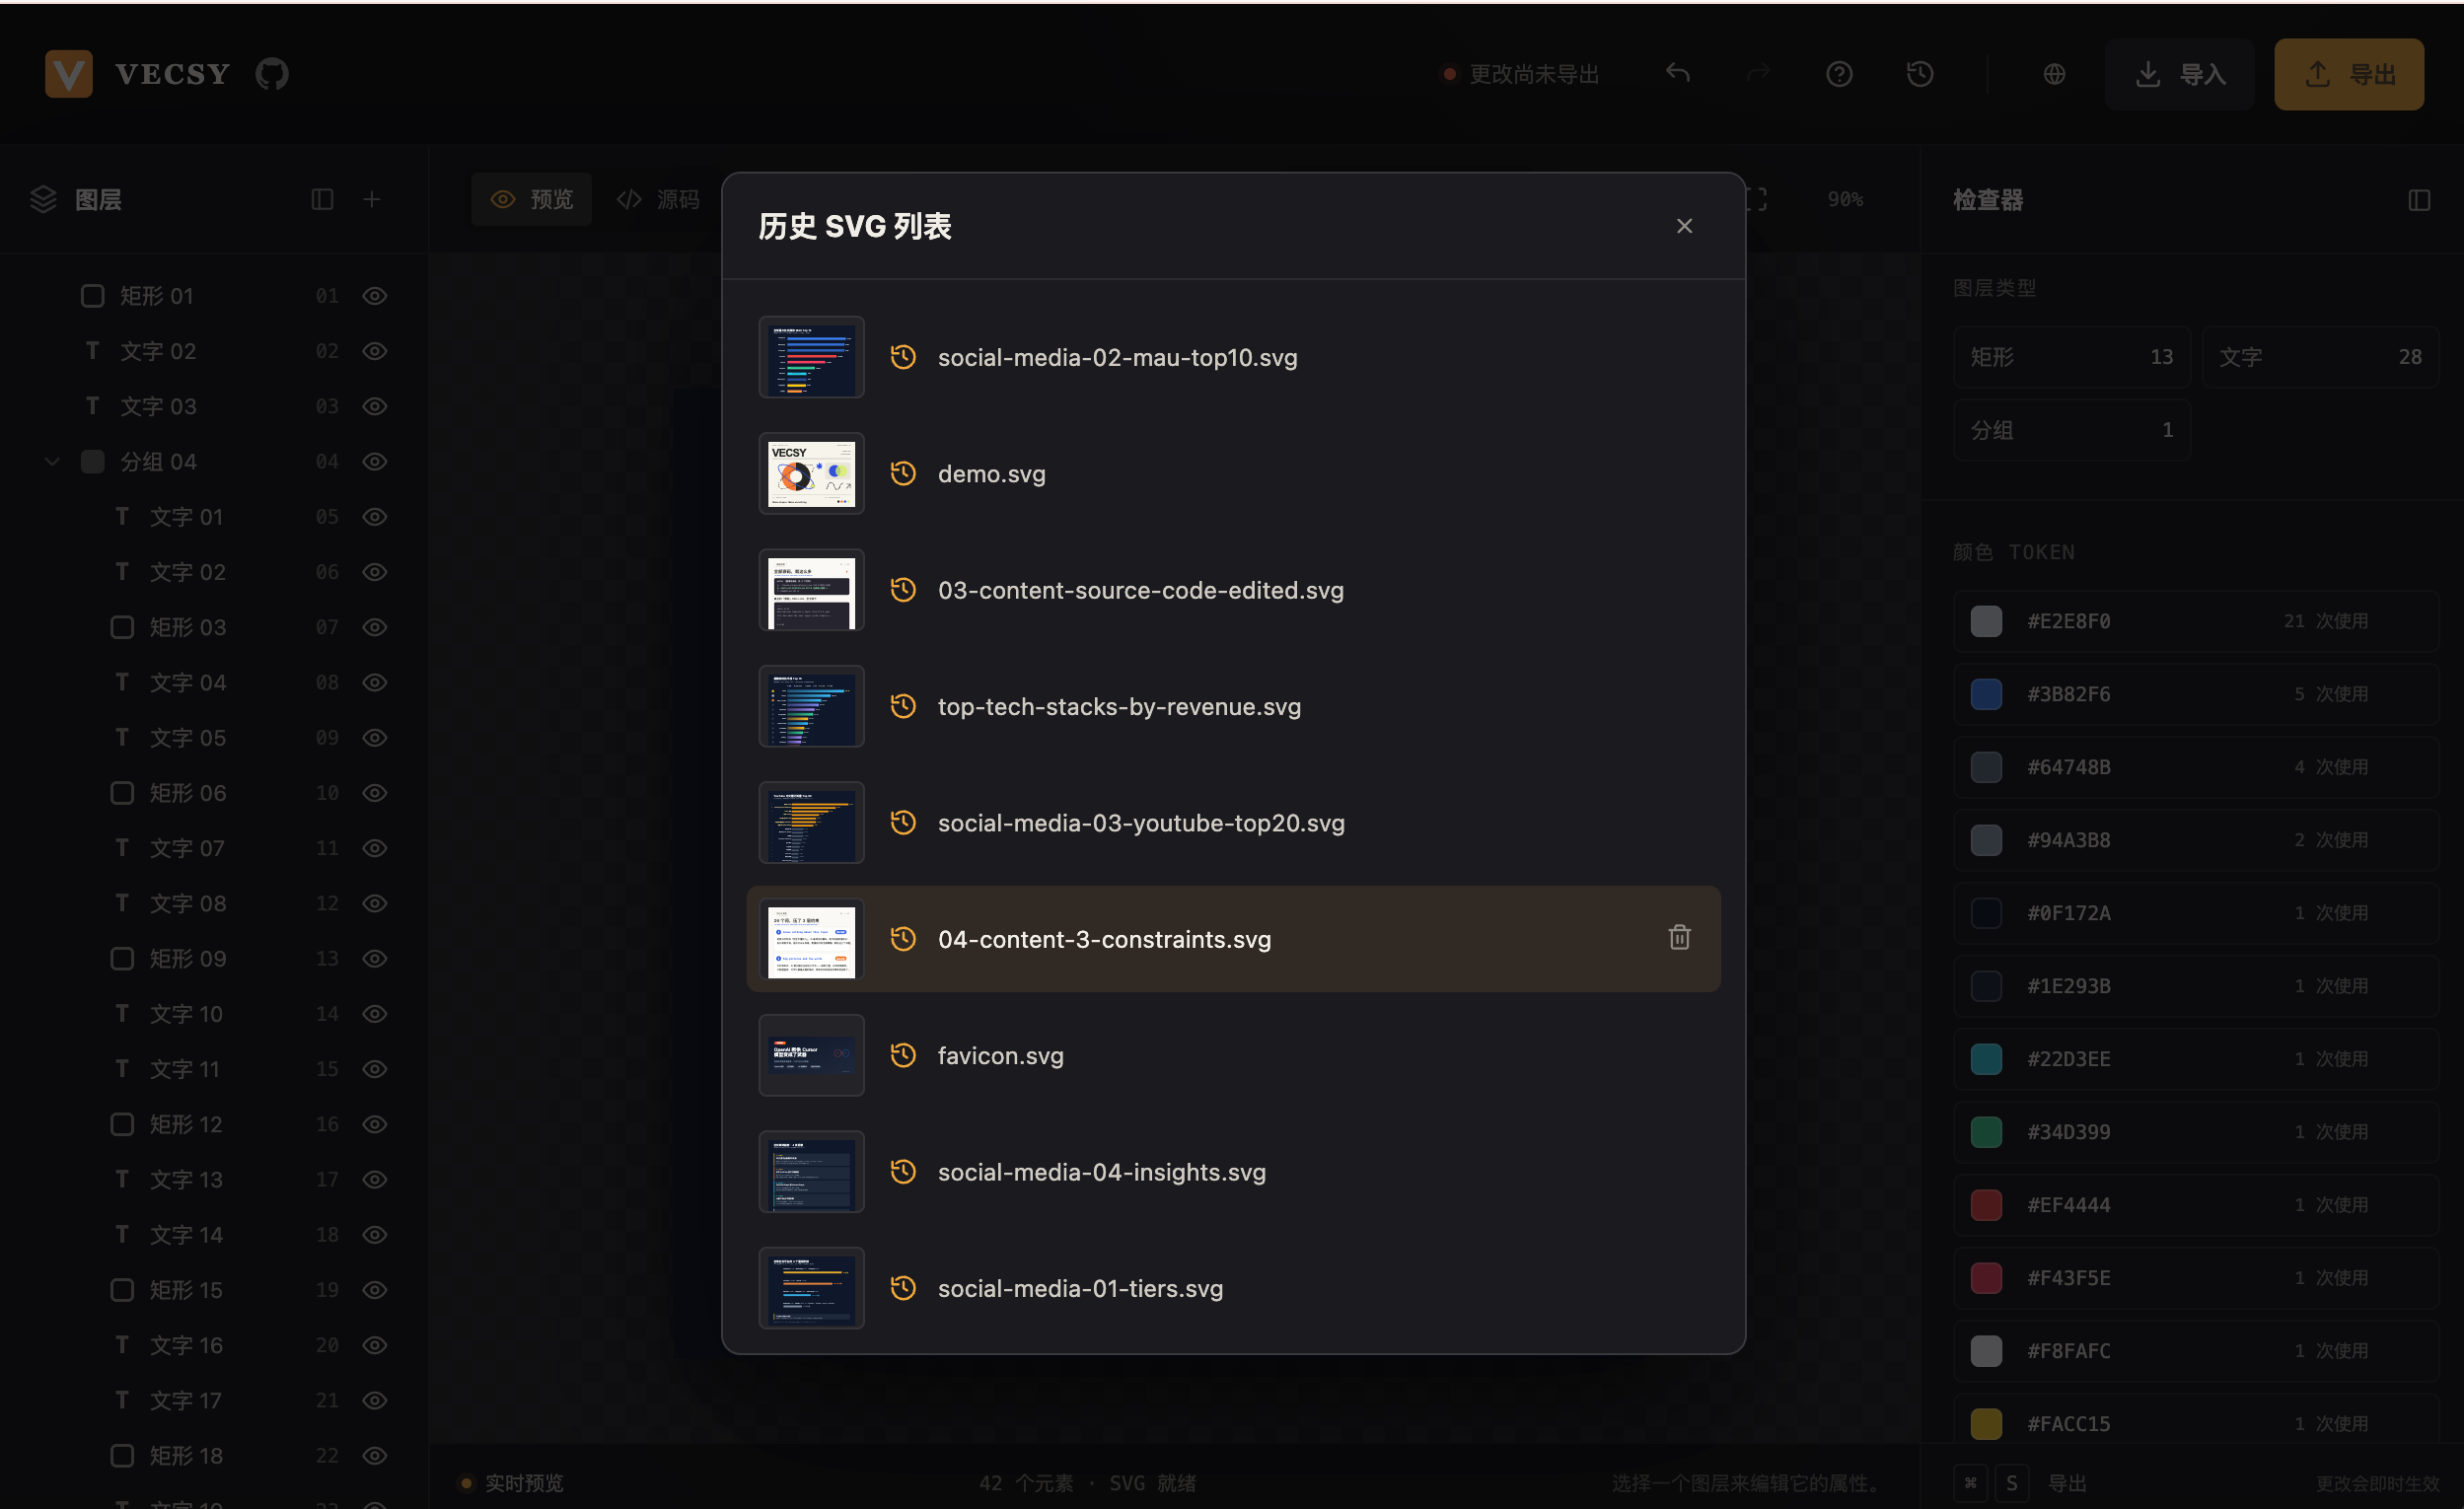Click the 导入 import button
The width and height of the screenshot is (2464, 1509).
pyautogui.click(x=2179, y=74)
